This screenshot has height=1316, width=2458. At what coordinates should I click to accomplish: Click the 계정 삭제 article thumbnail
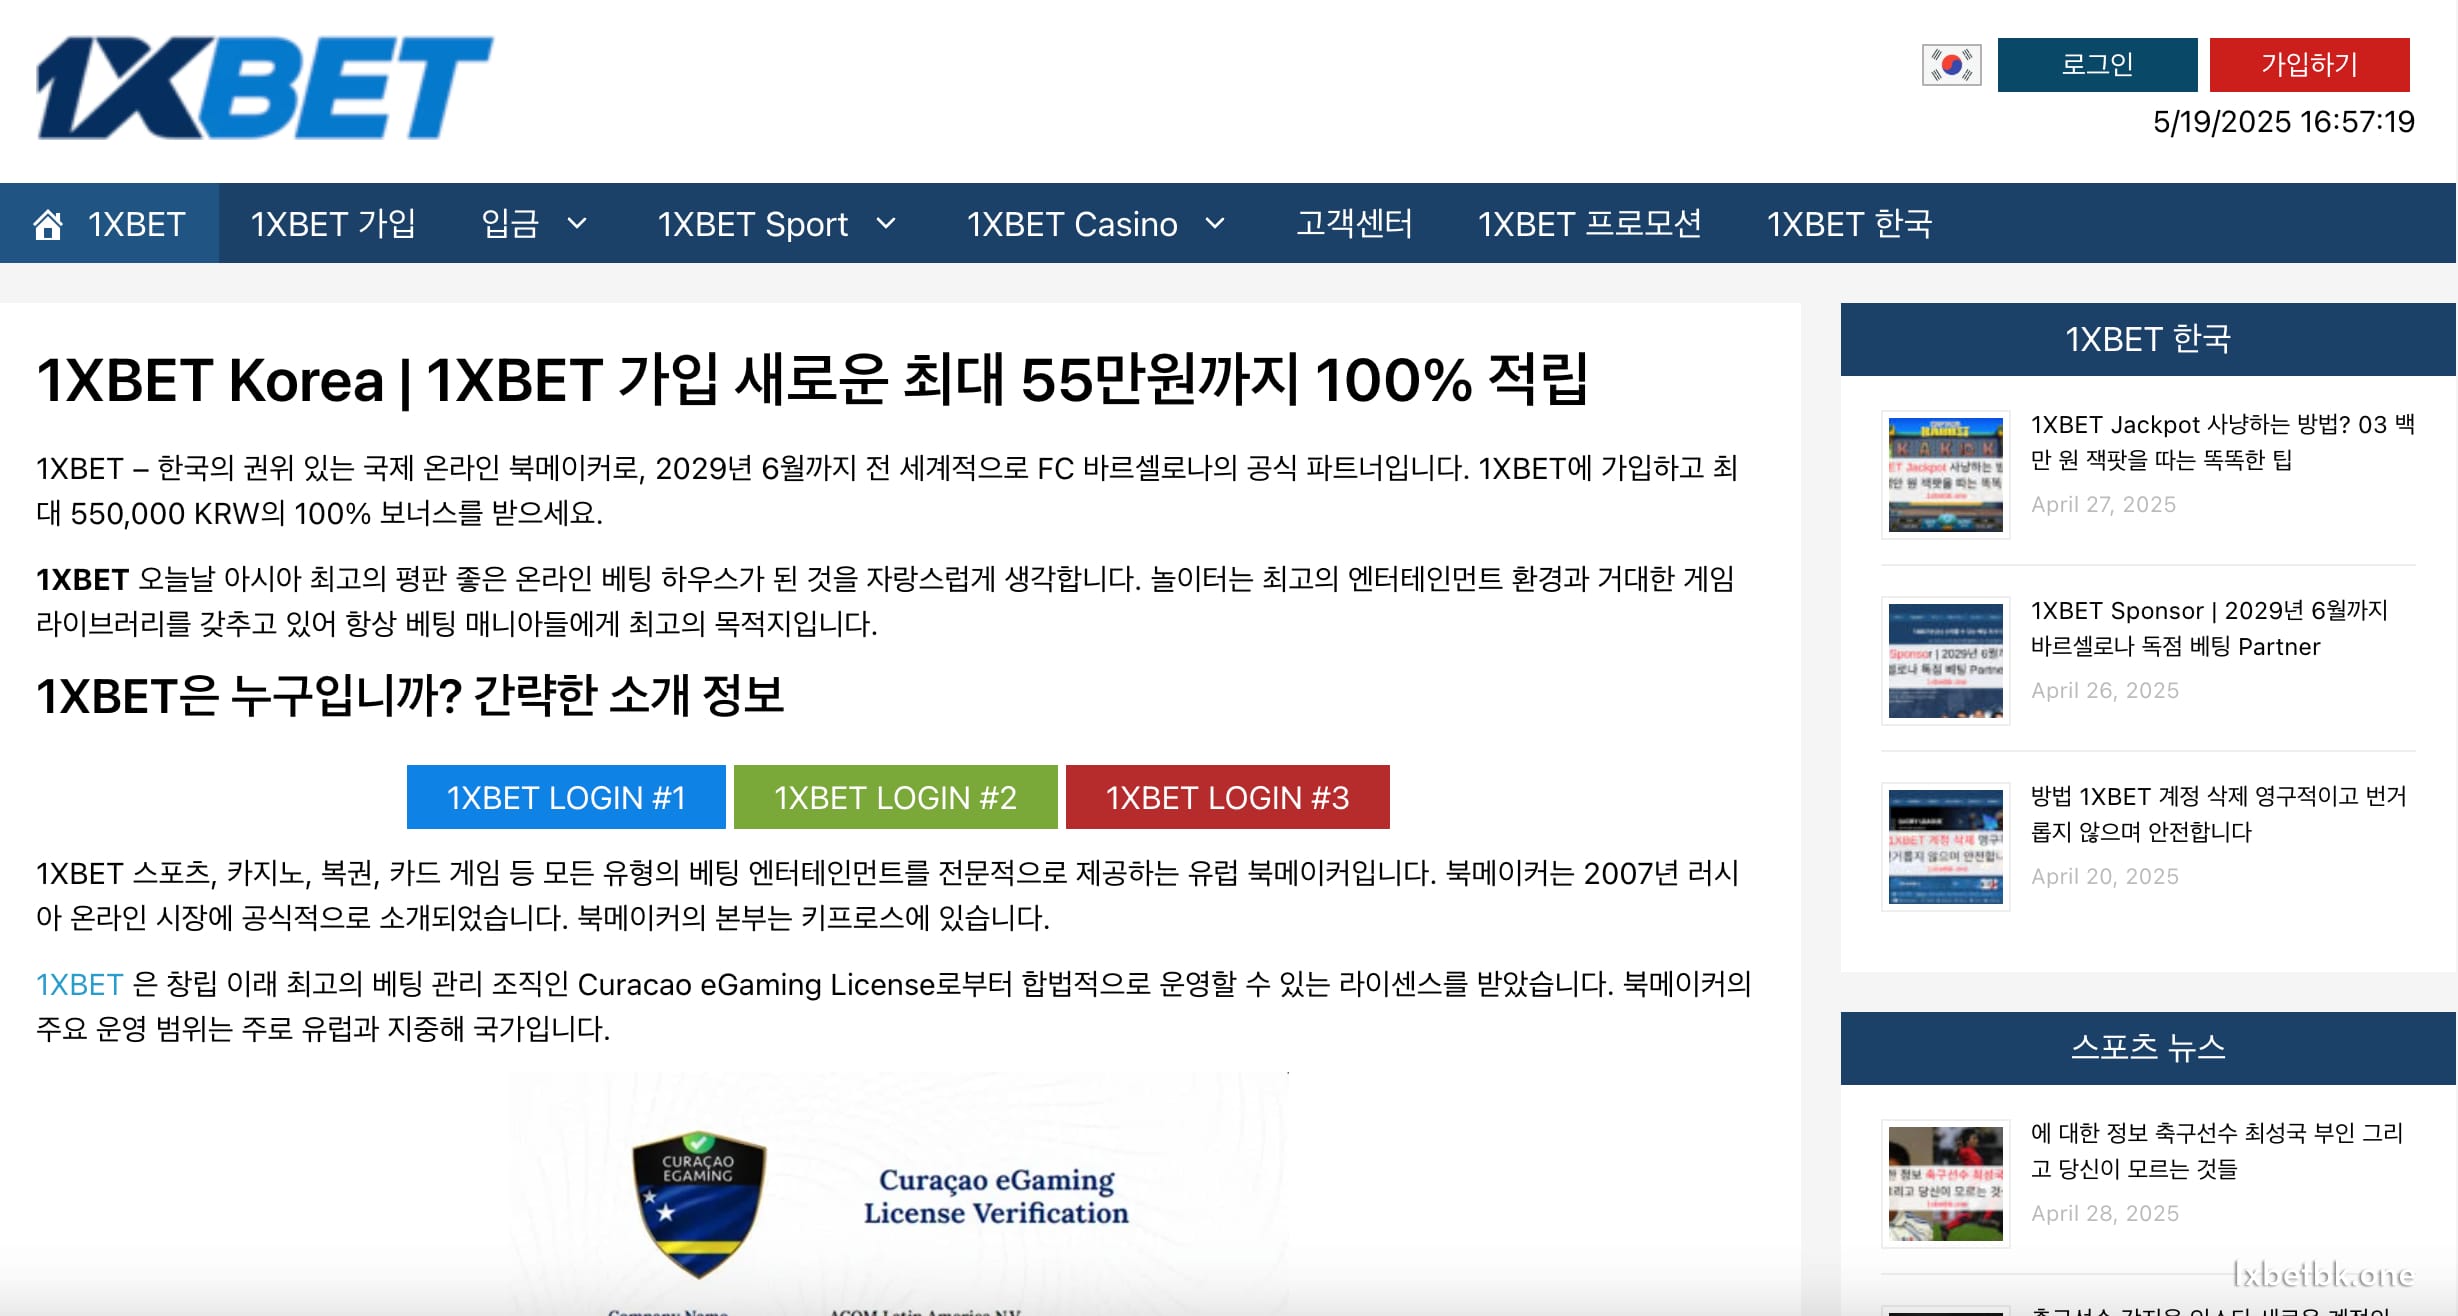(1945, 847)
